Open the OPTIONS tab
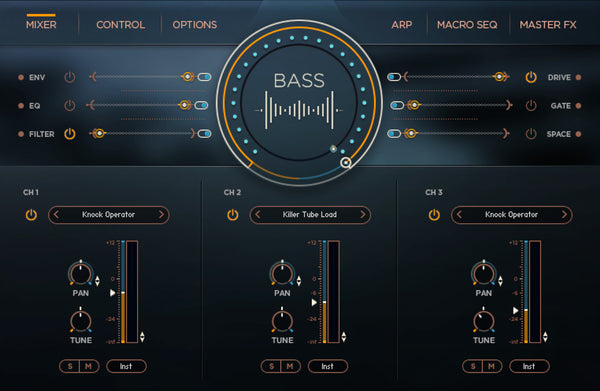 pyautogui.click(x=195, y=25)
